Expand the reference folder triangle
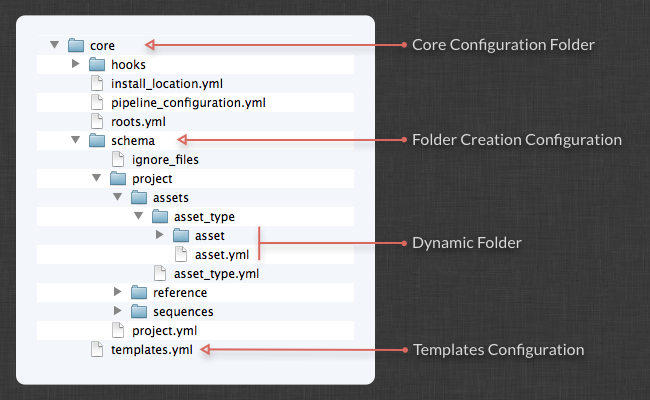 [118, 292]
